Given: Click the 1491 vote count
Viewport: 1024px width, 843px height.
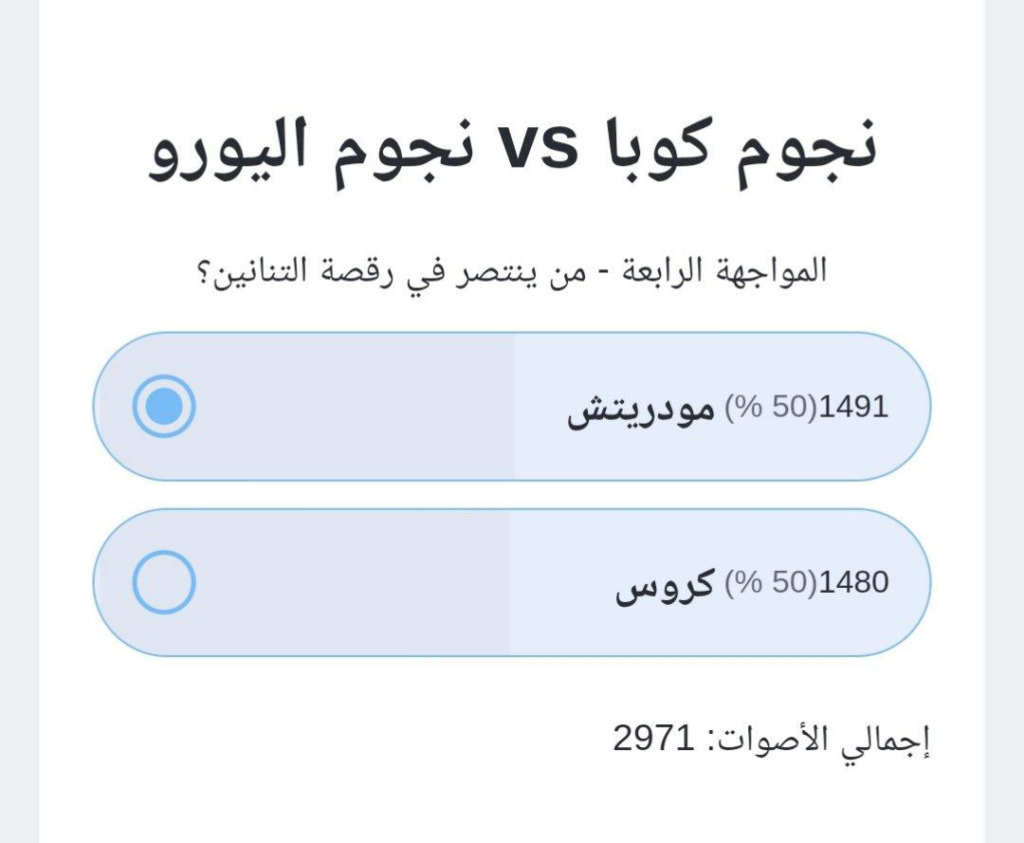Looking at the screenshot, I should [853, 408].
